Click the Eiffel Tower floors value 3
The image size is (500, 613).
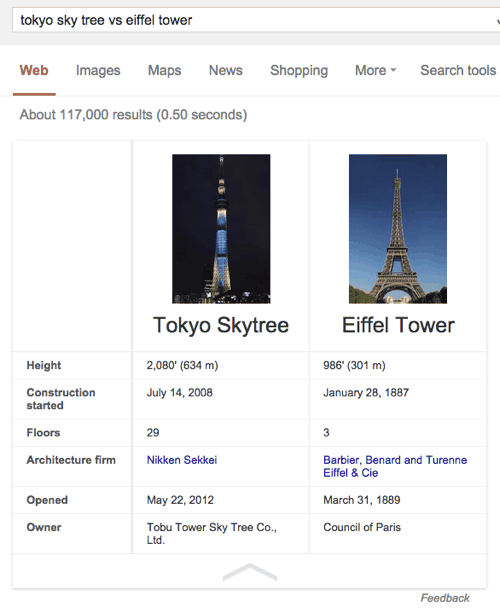pos(326,432)
